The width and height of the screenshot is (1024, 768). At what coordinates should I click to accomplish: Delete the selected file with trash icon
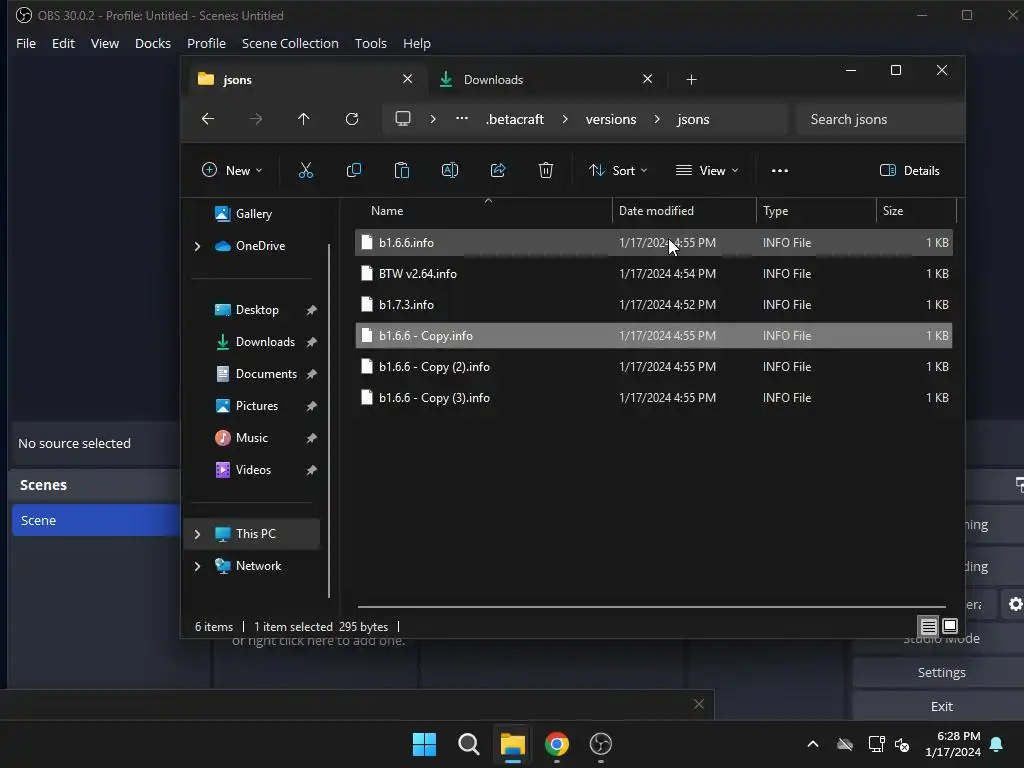(546, 170)
